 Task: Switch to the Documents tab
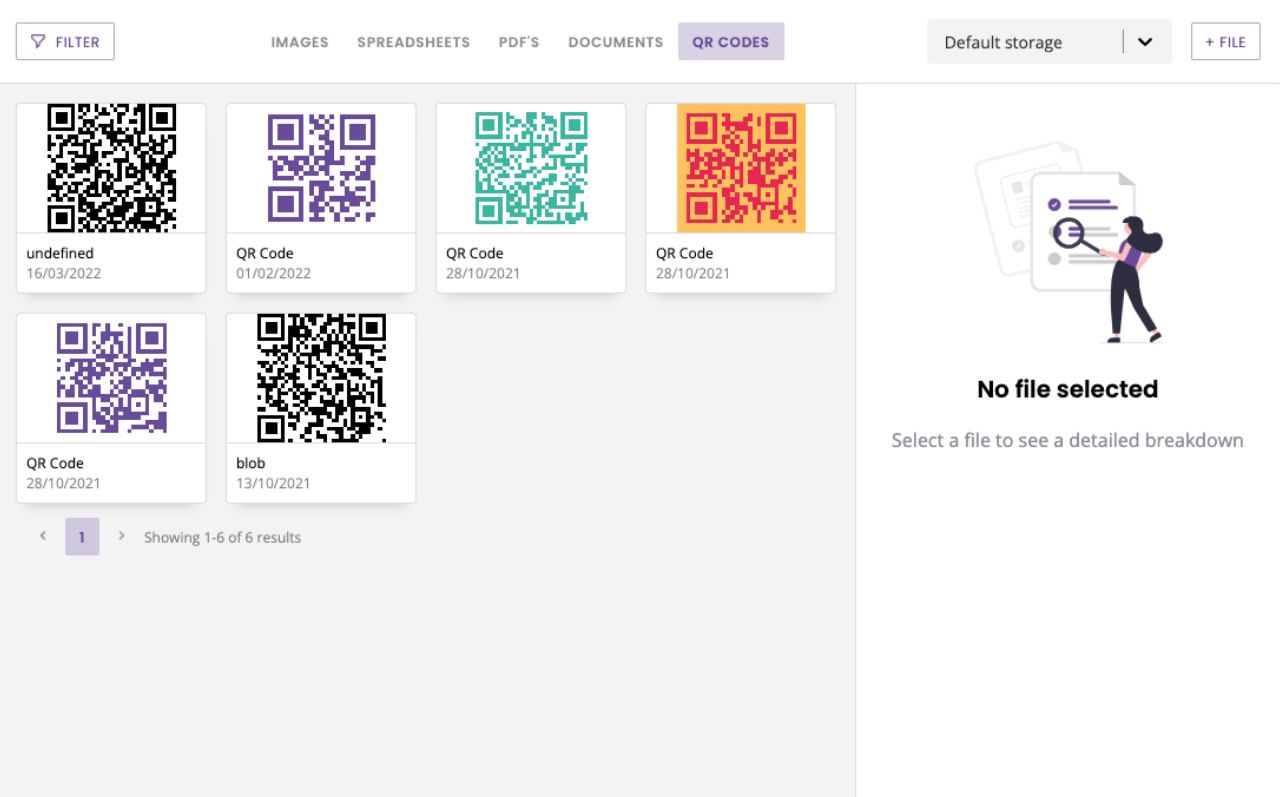tap(616, 42)
